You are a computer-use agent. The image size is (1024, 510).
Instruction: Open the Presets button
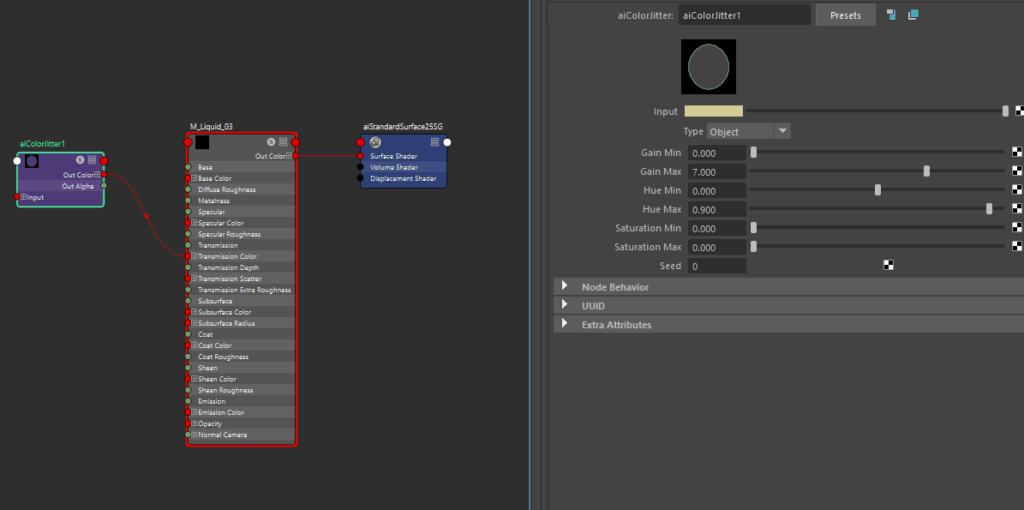(x=845, y=15)
